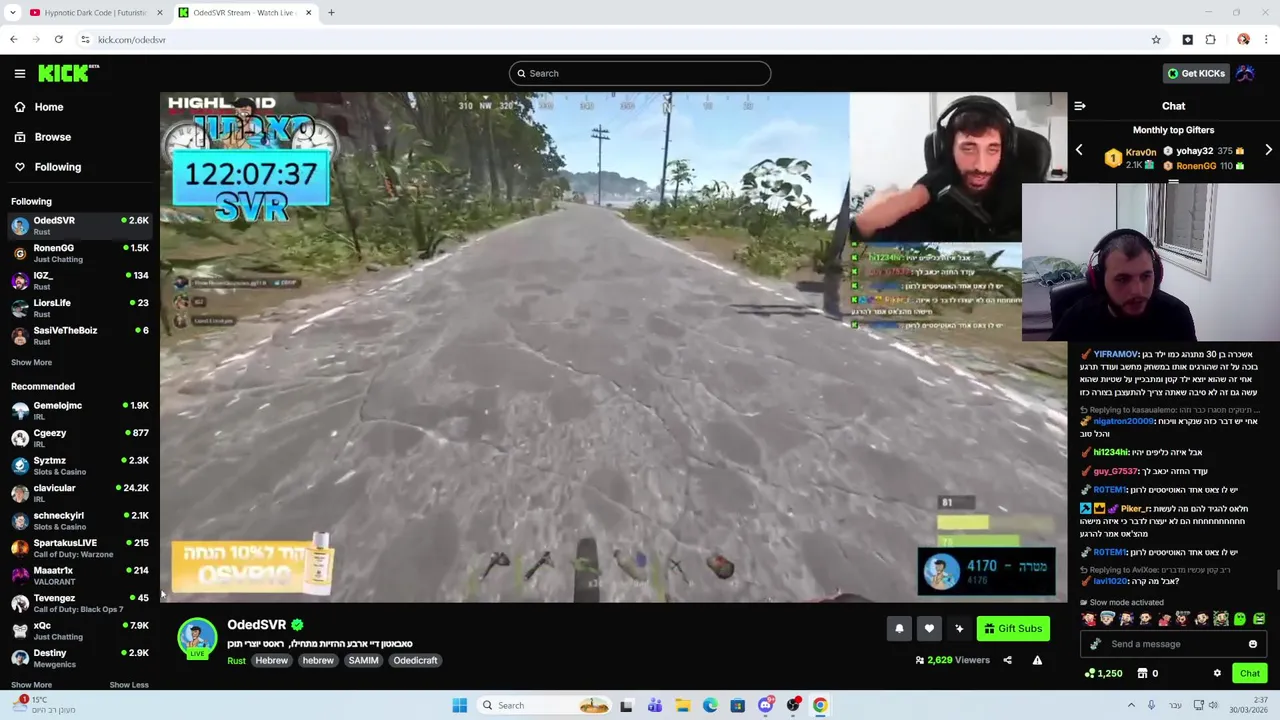Reload the page
This screenshot has height=720, width=1280.
(59, 40)
